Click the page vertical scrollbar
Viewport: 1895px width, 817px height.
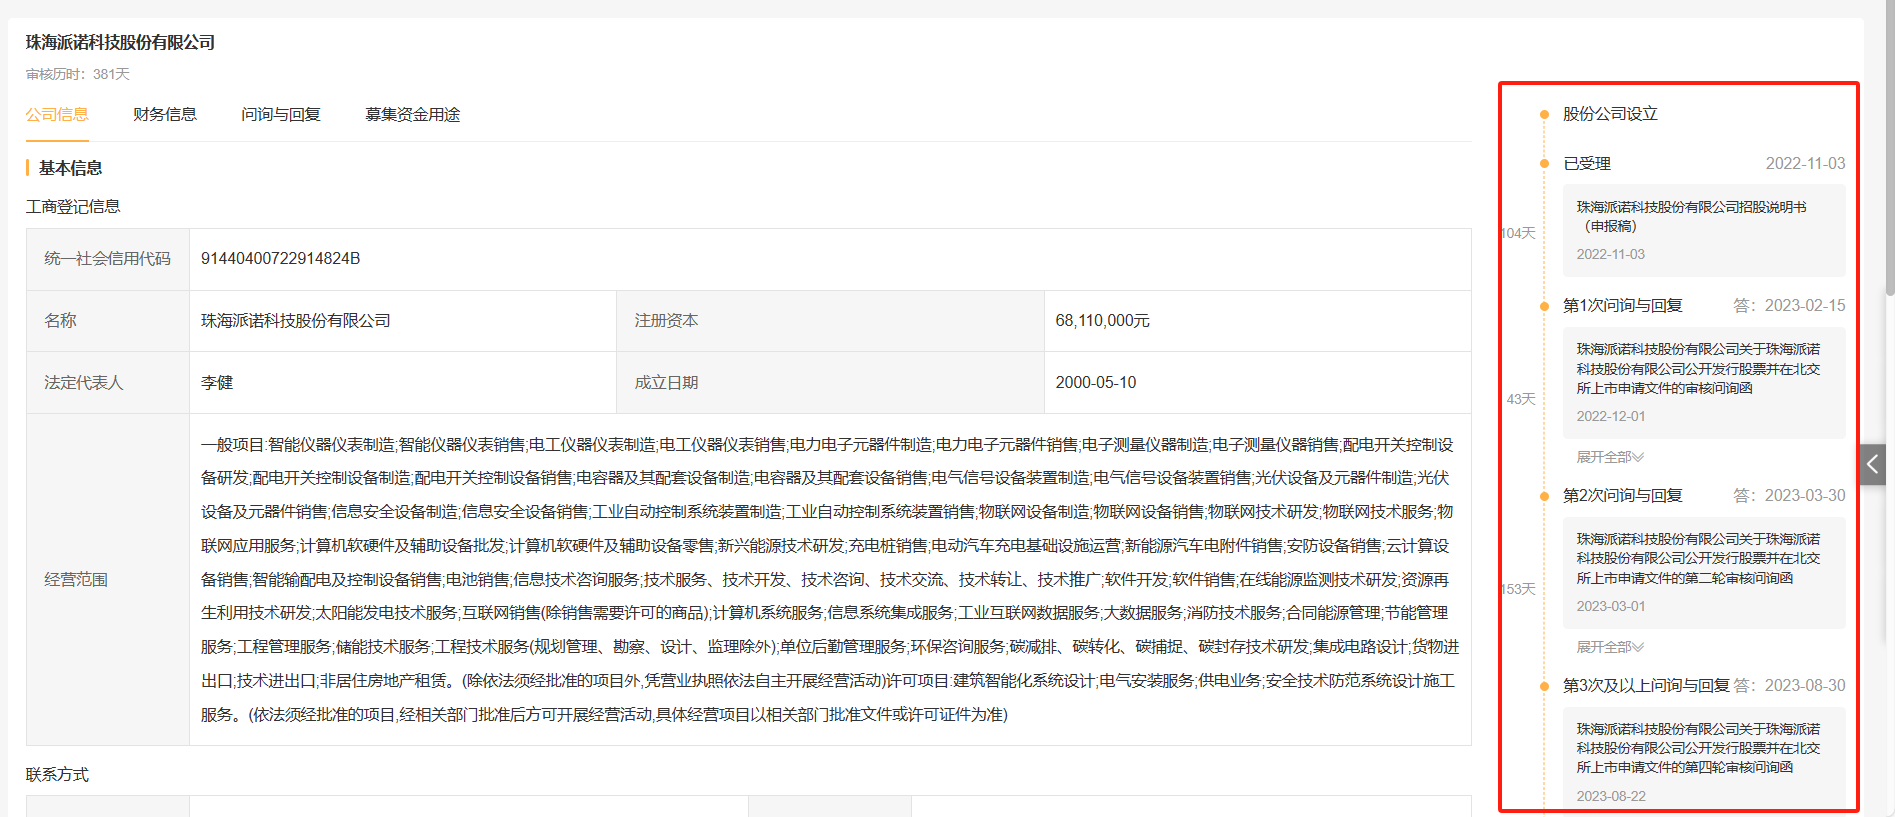tap(1889, 150)
